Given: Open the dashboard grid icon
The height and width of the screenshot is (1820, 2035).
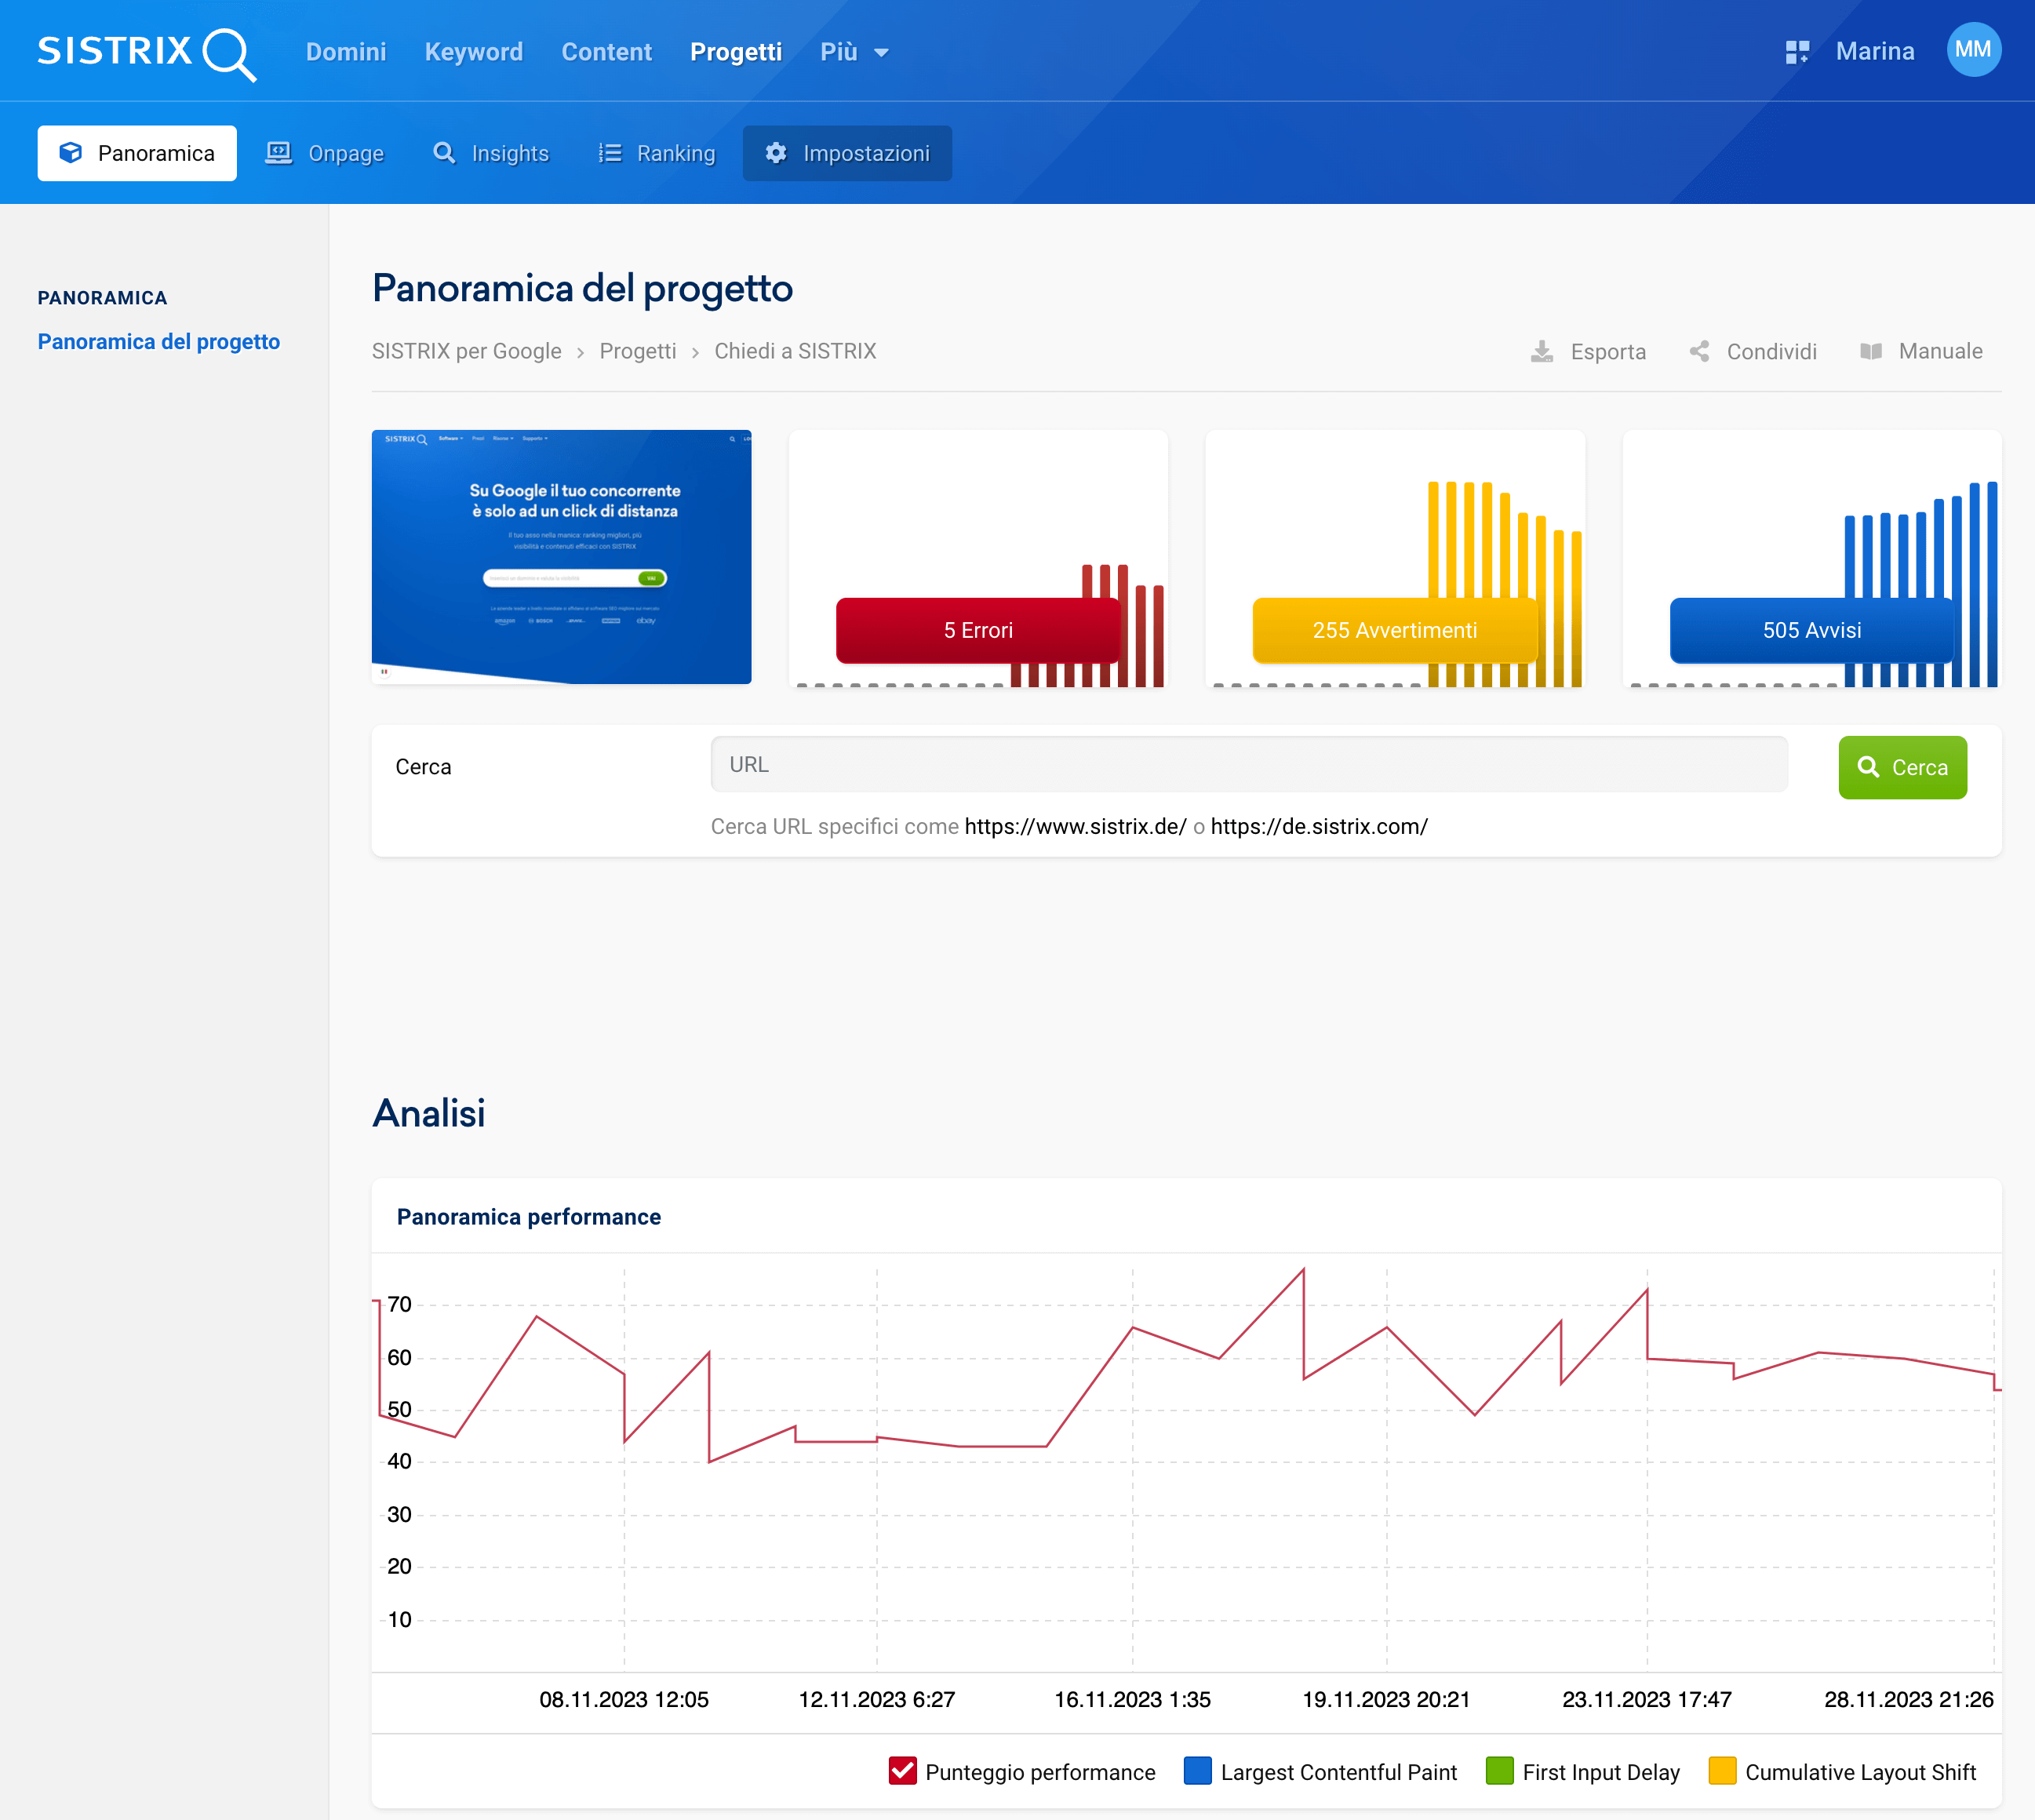Looking at the screenshot, I should click(1797, 52).
